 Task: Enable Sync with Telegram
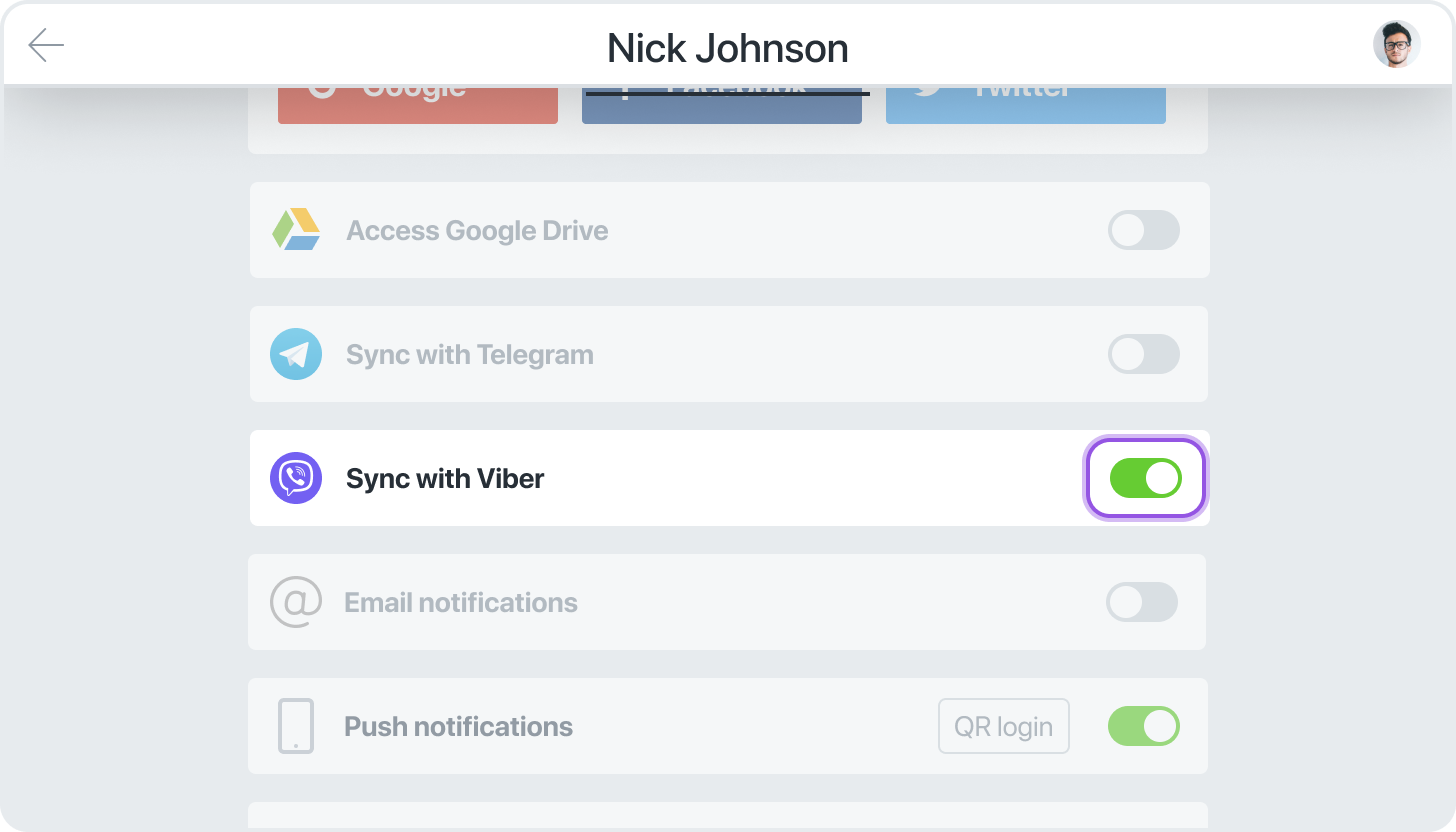1144,354
